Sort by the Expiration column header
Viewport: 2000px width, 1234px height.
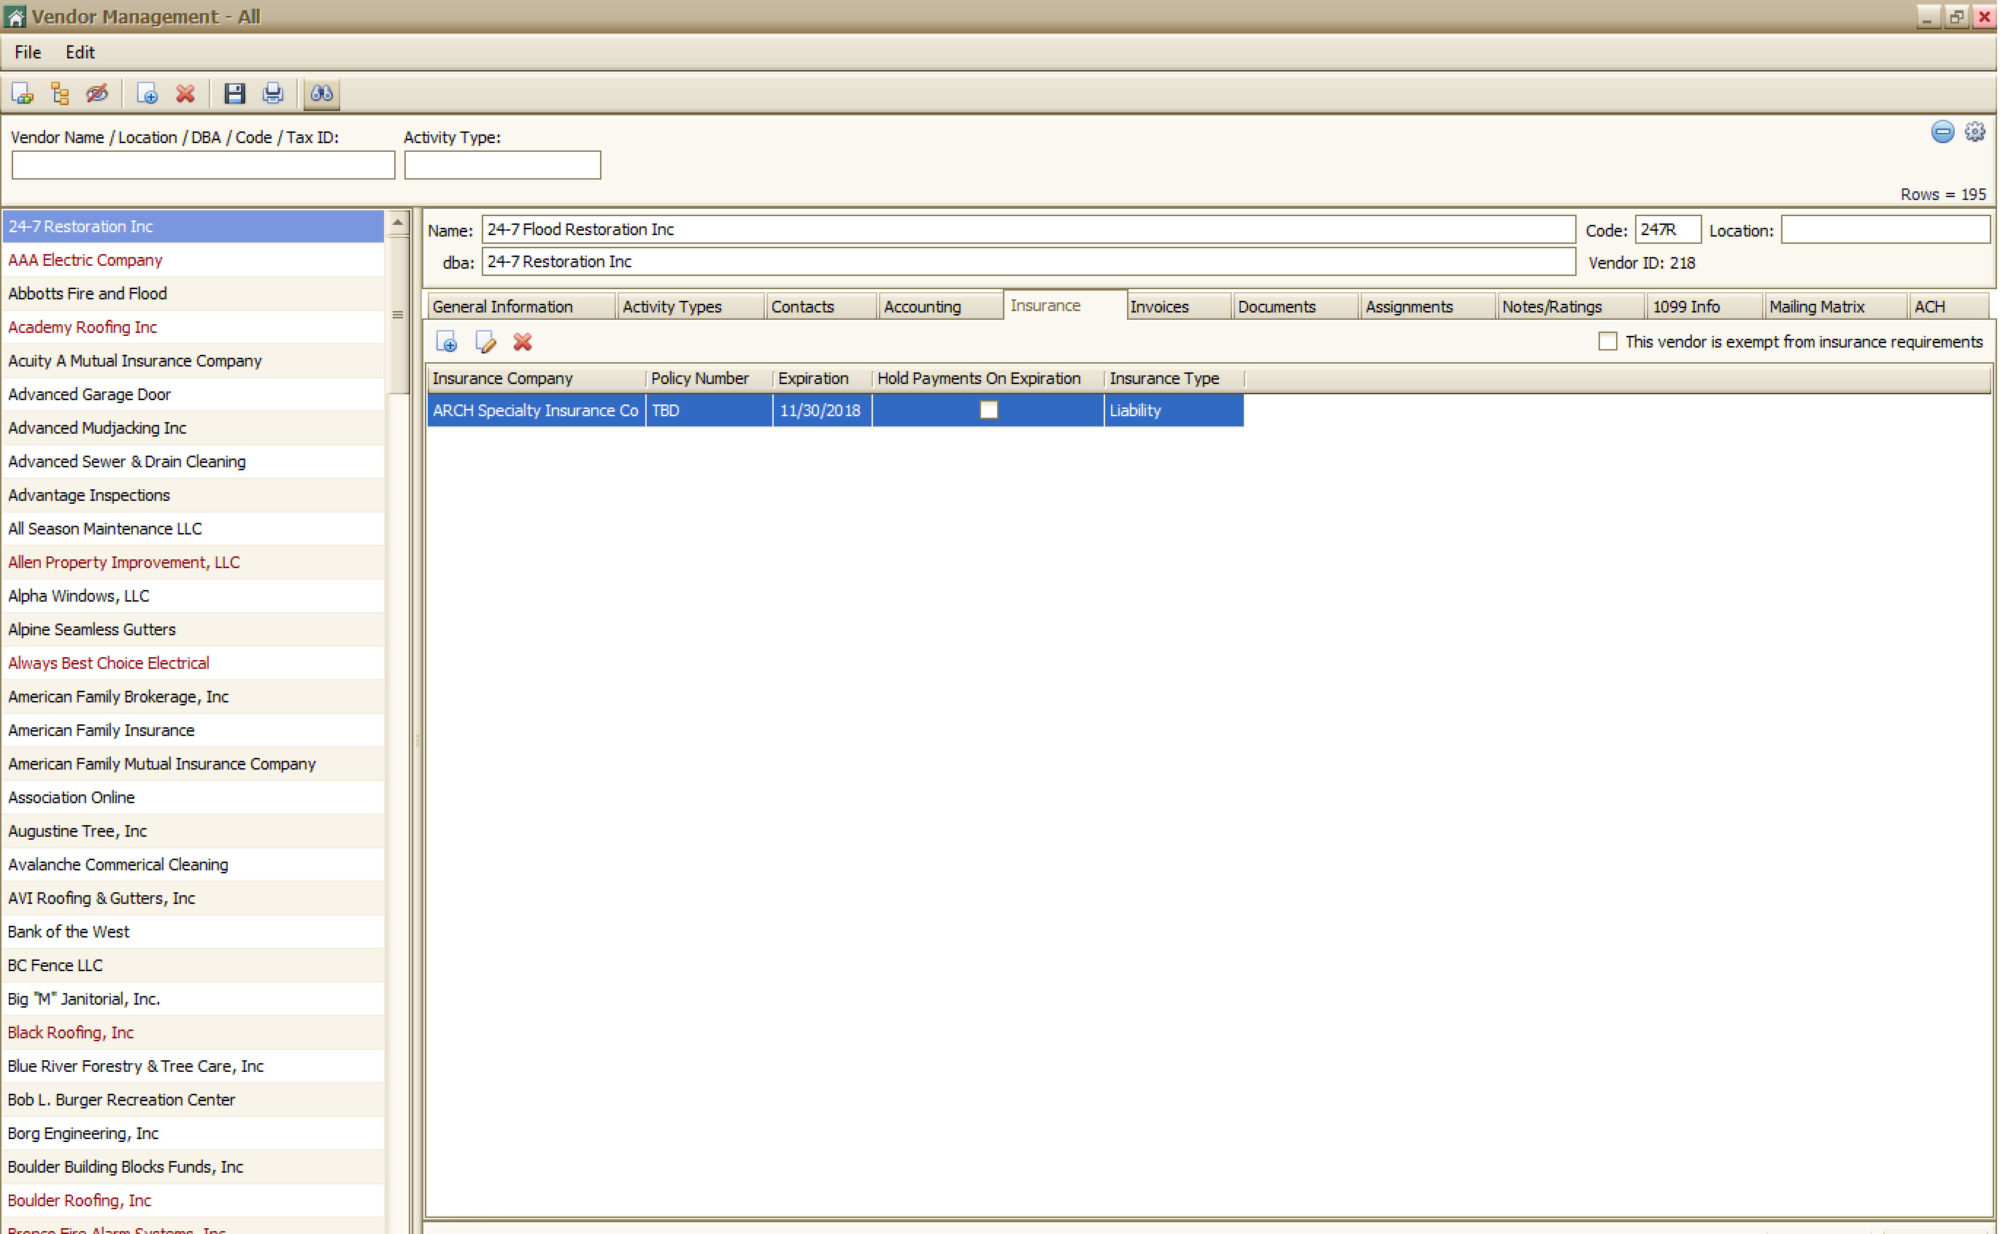pyautogui.click(x=812, y=378)
